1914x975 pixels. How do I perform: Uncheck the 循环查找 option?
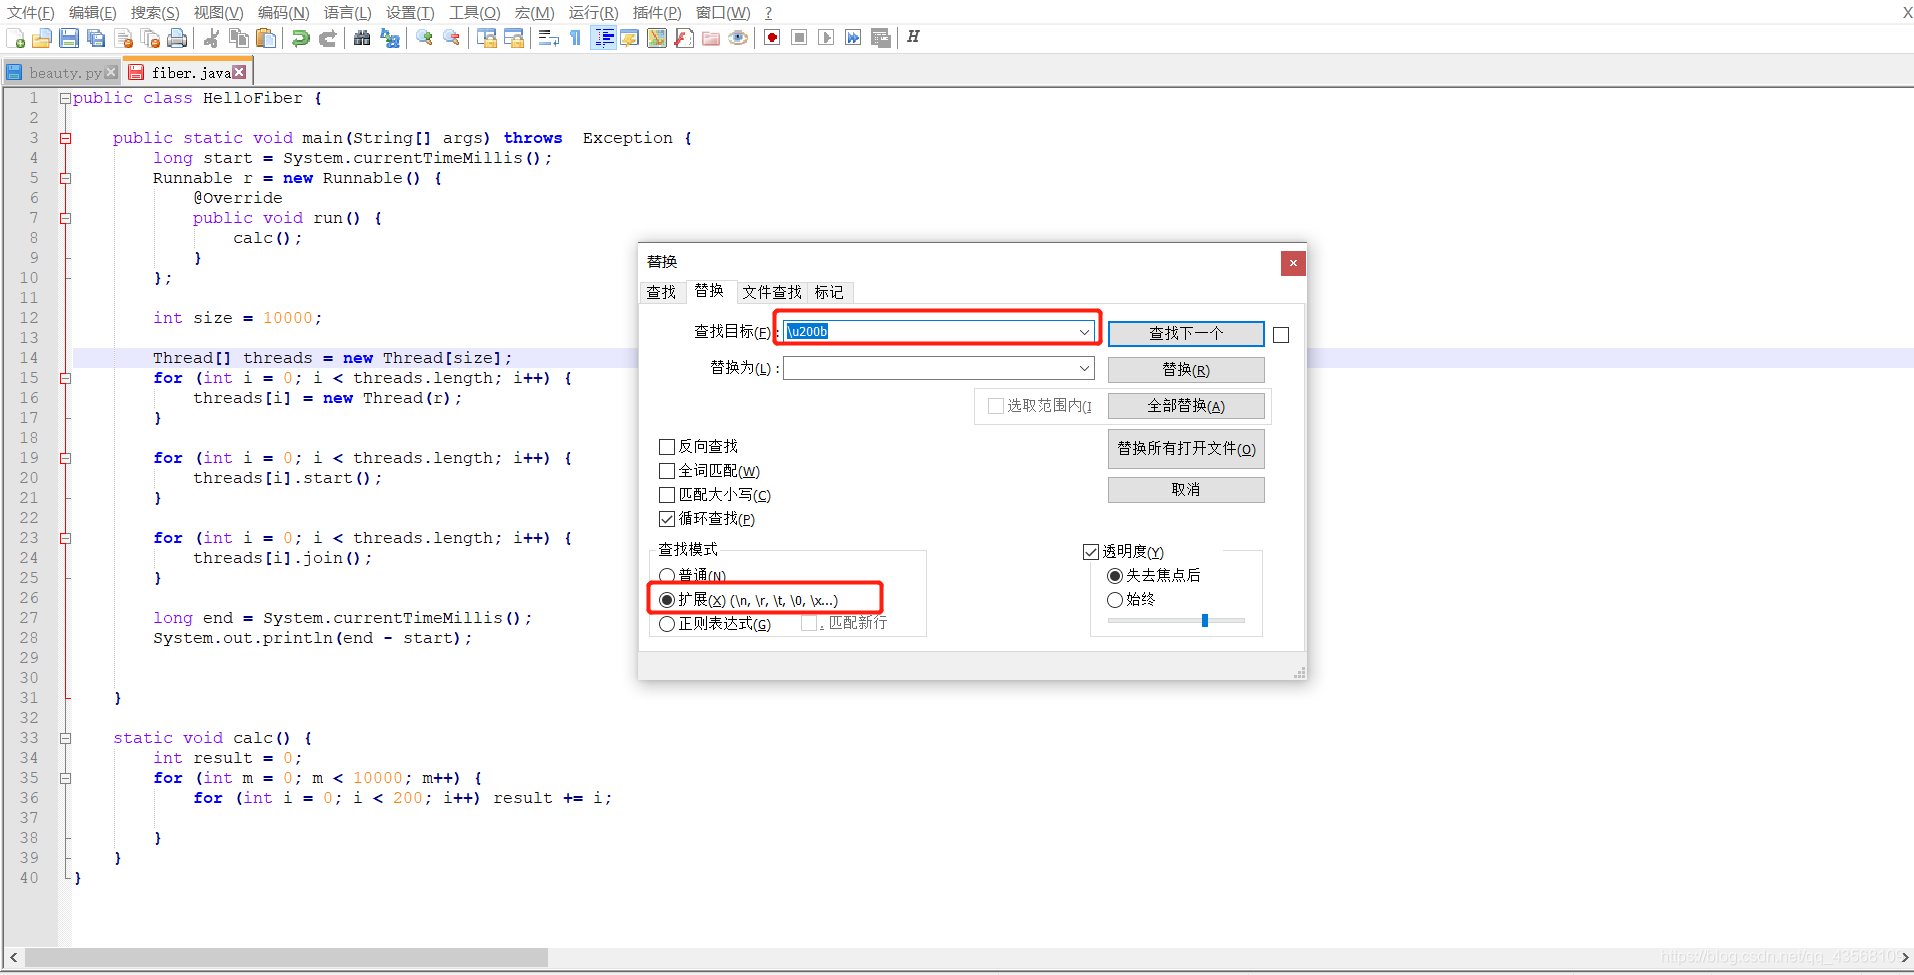667,518
